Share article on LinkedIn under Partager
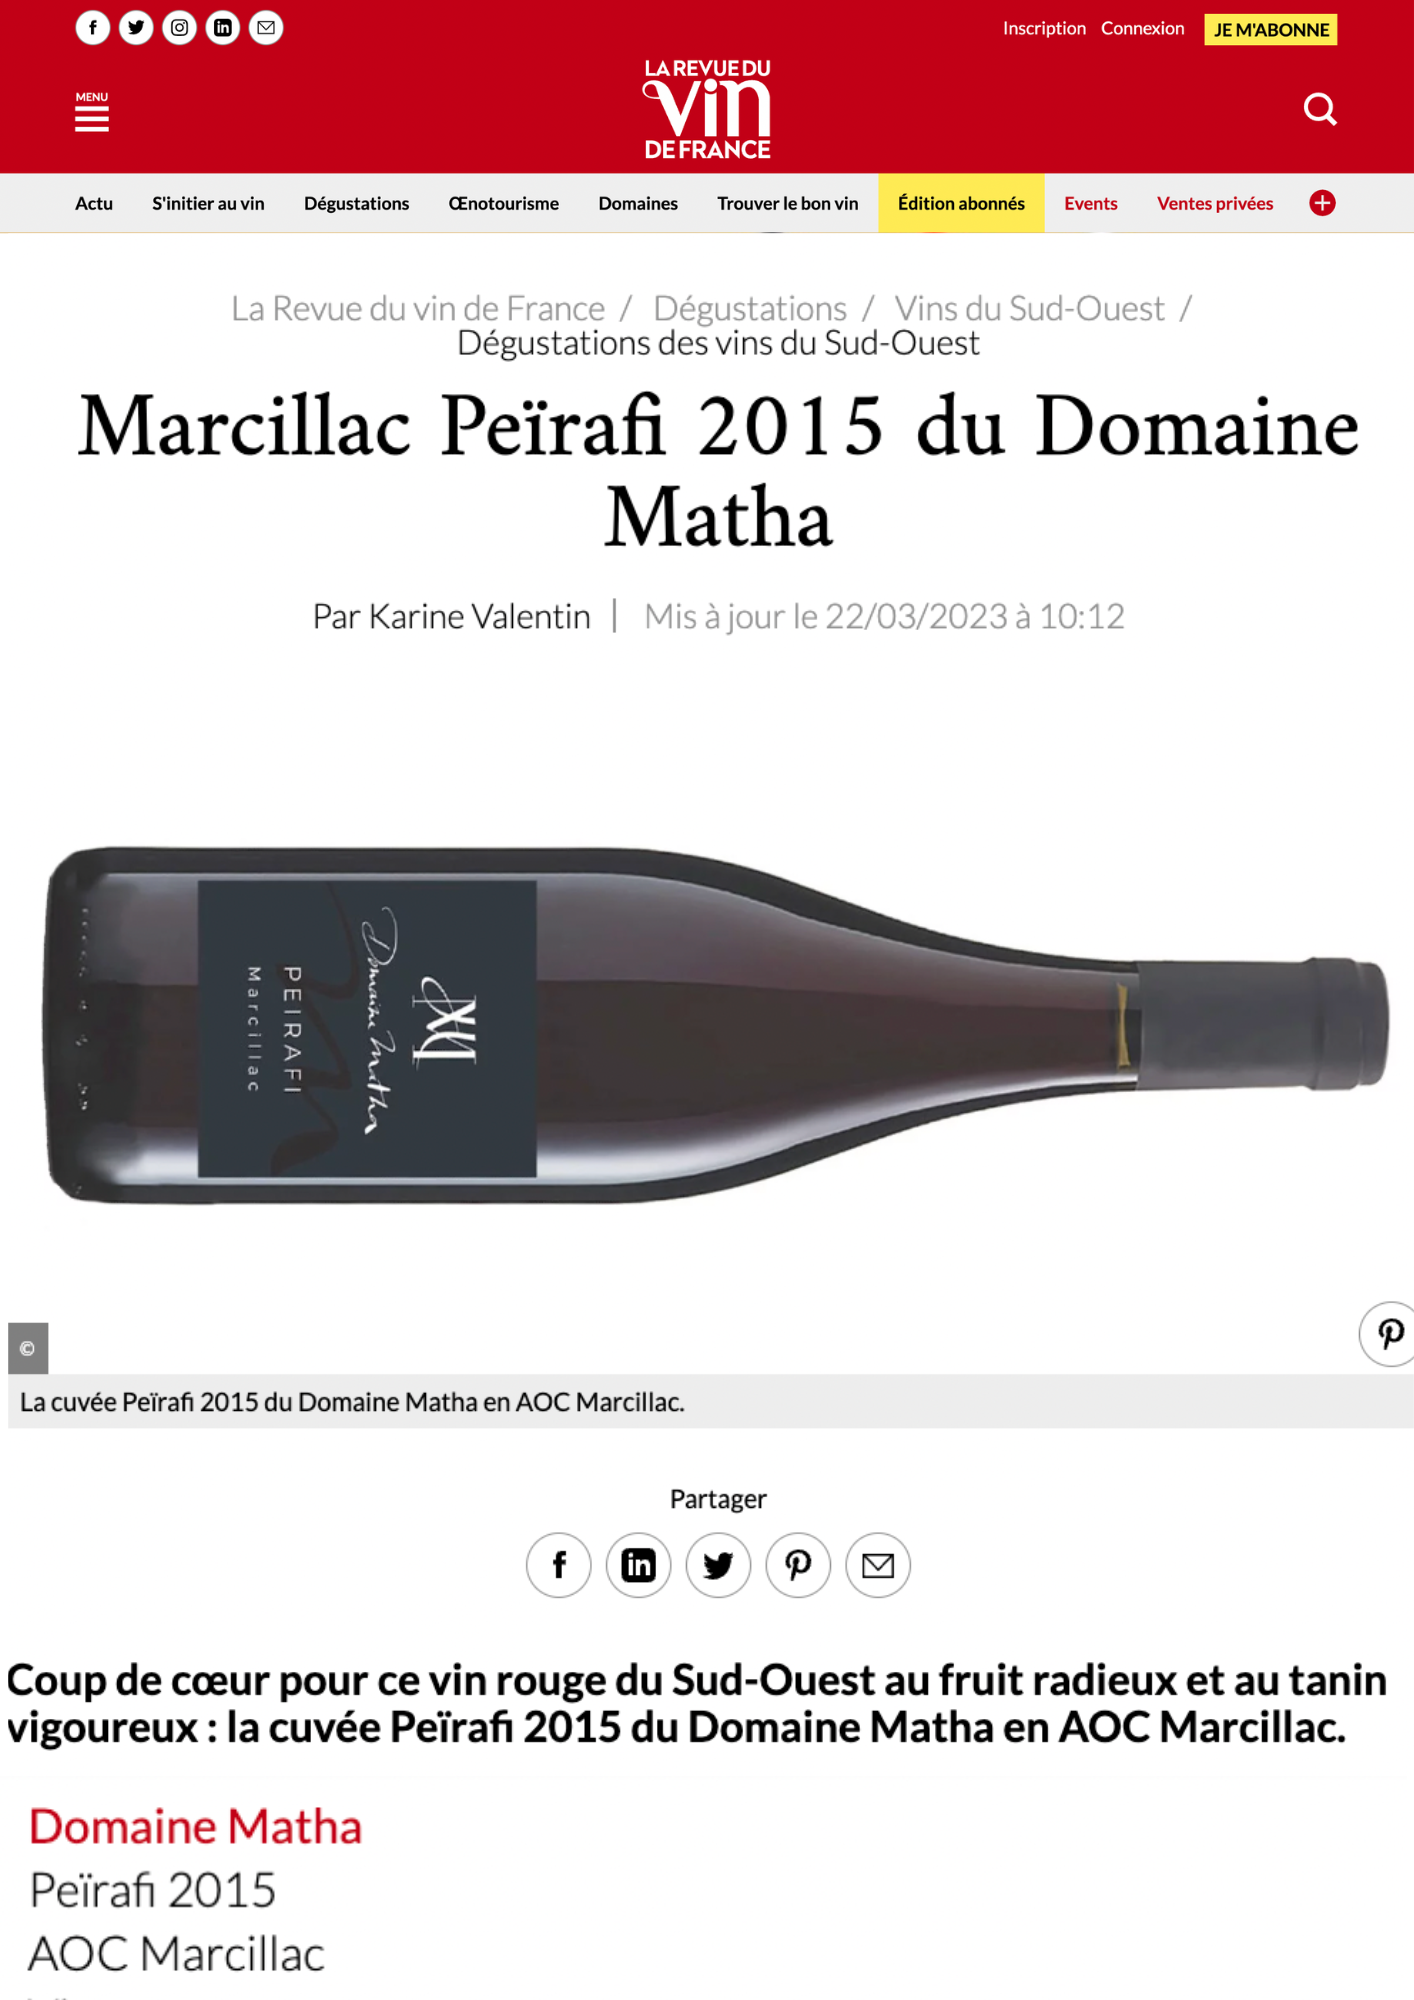The height and width of the screenshot is (2000, 1414). click(x=638, y=1565)
